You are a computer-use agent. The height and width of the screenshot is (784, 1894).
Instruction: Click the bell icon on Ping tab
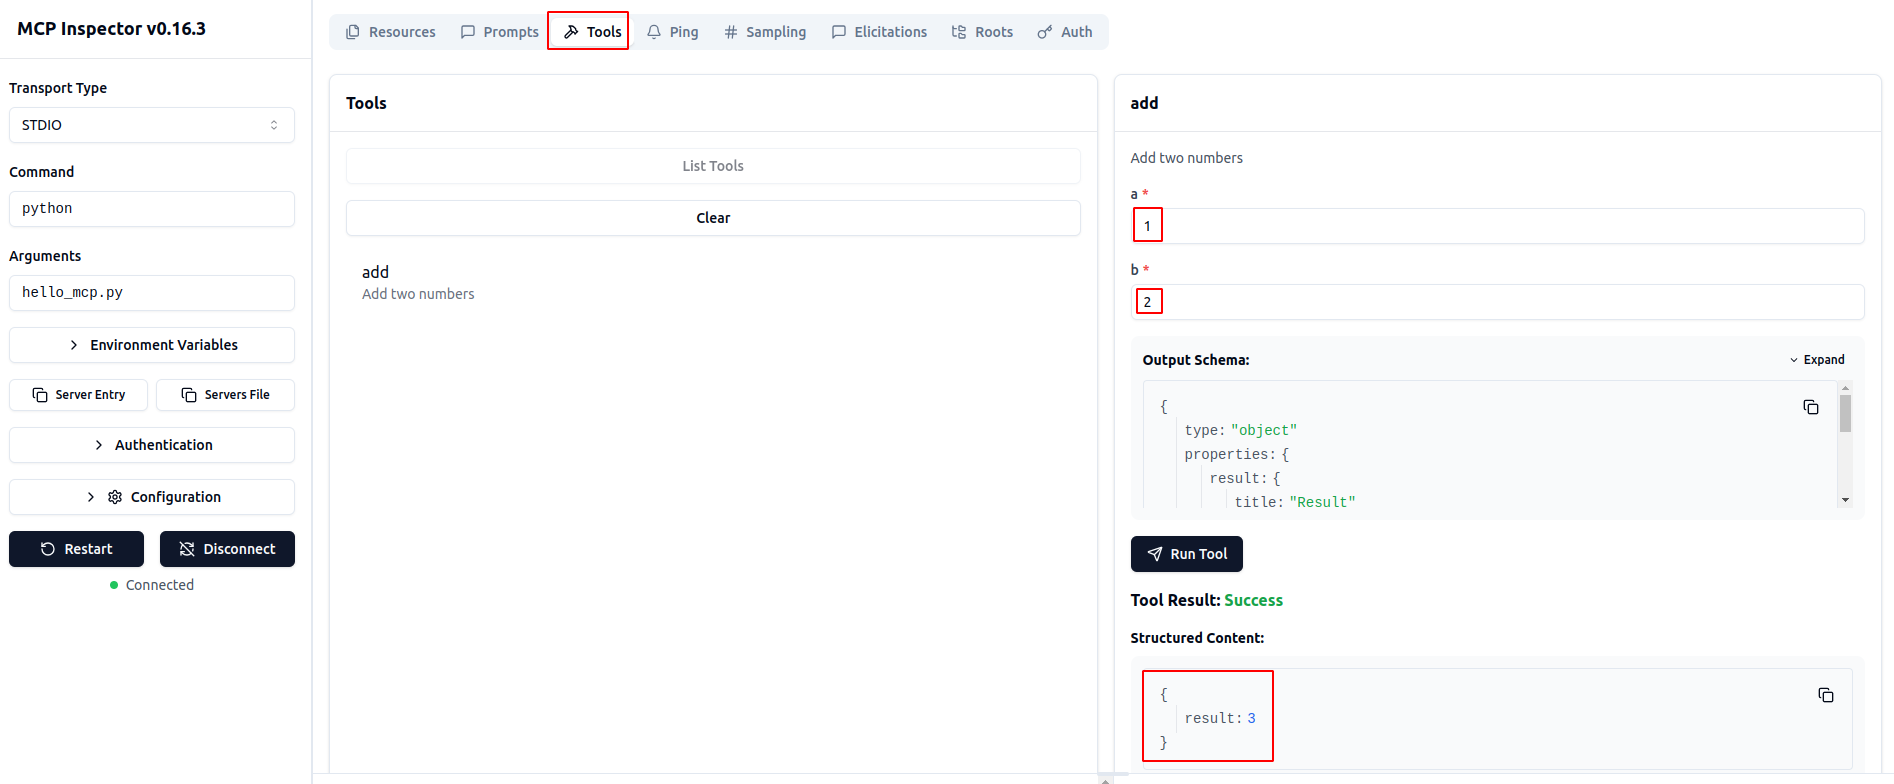(x=654, y=32)
